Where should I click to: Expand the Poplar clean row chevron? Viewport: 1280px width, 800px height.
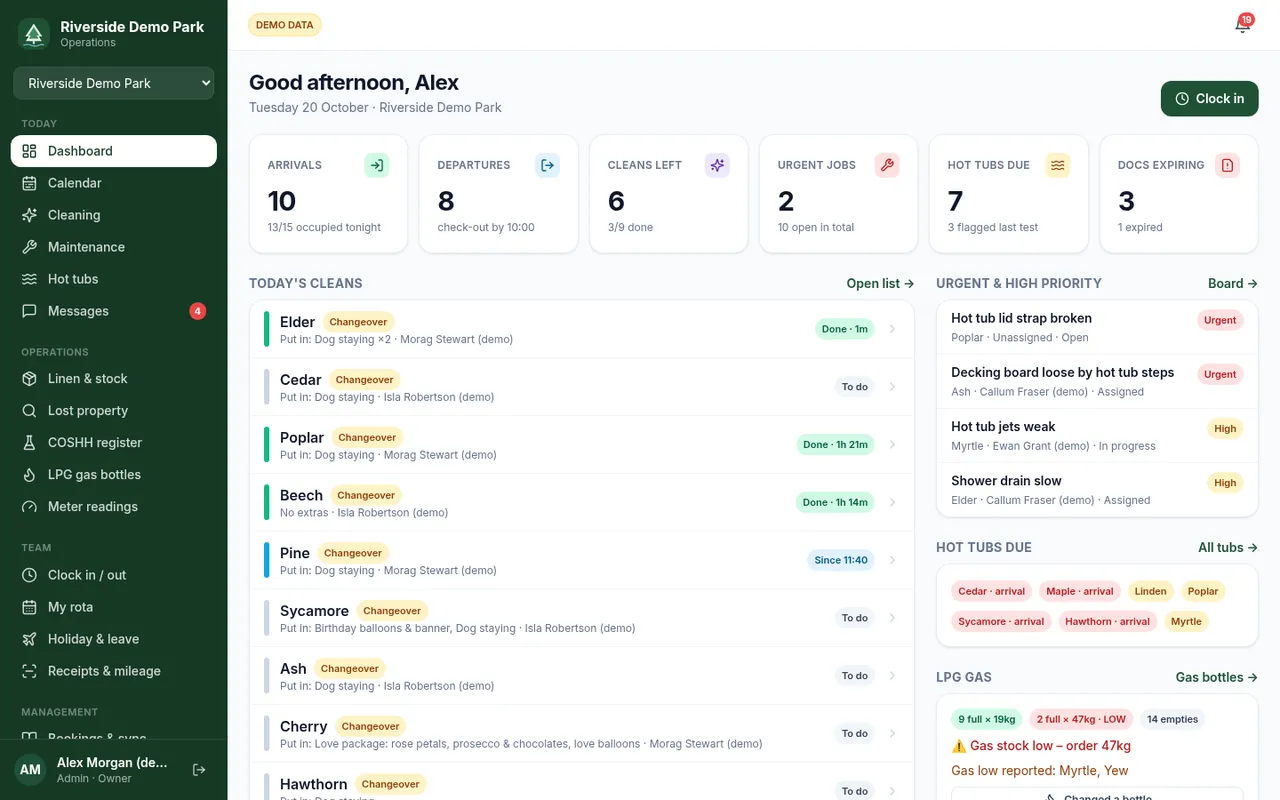893,445
